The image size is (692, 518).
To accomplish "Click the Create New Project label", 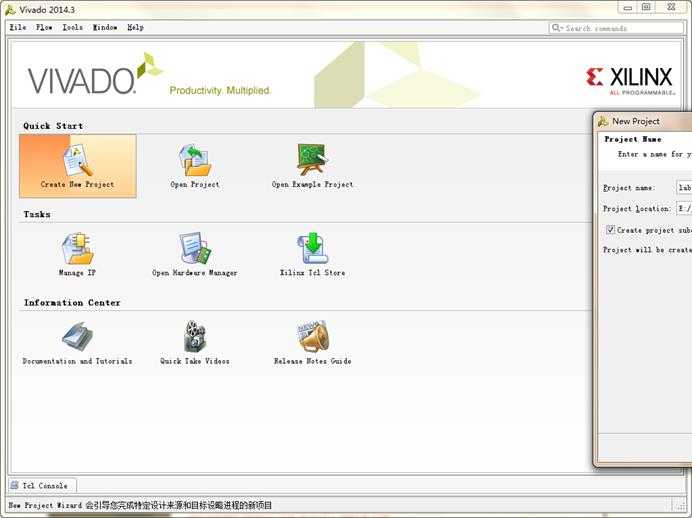I will coord(77,184).
